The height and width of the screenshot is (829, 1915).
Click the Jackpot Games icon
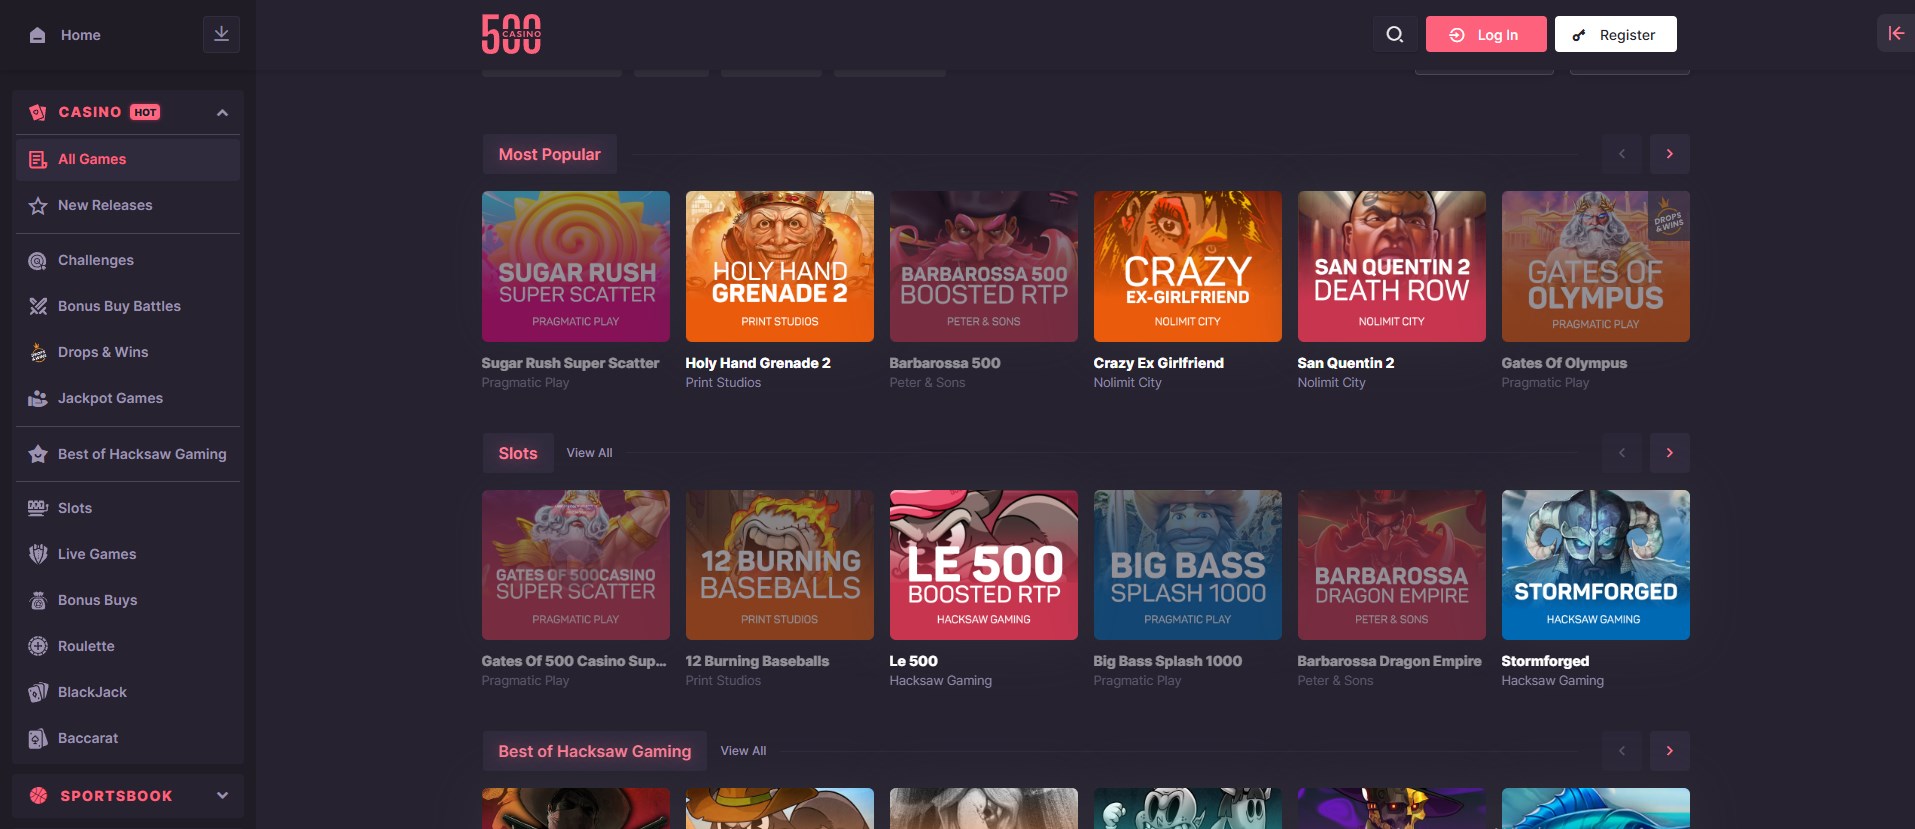(x=38, y=398)
